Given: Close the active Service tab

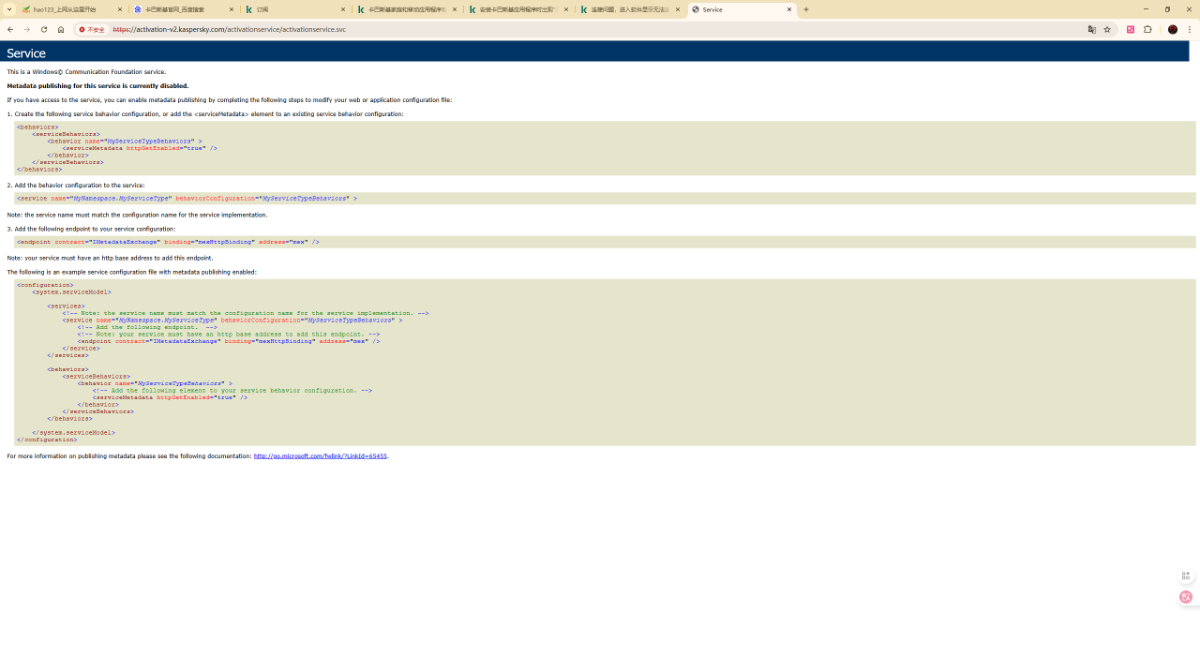Looking at the screenshot, I should click(789, 9).
